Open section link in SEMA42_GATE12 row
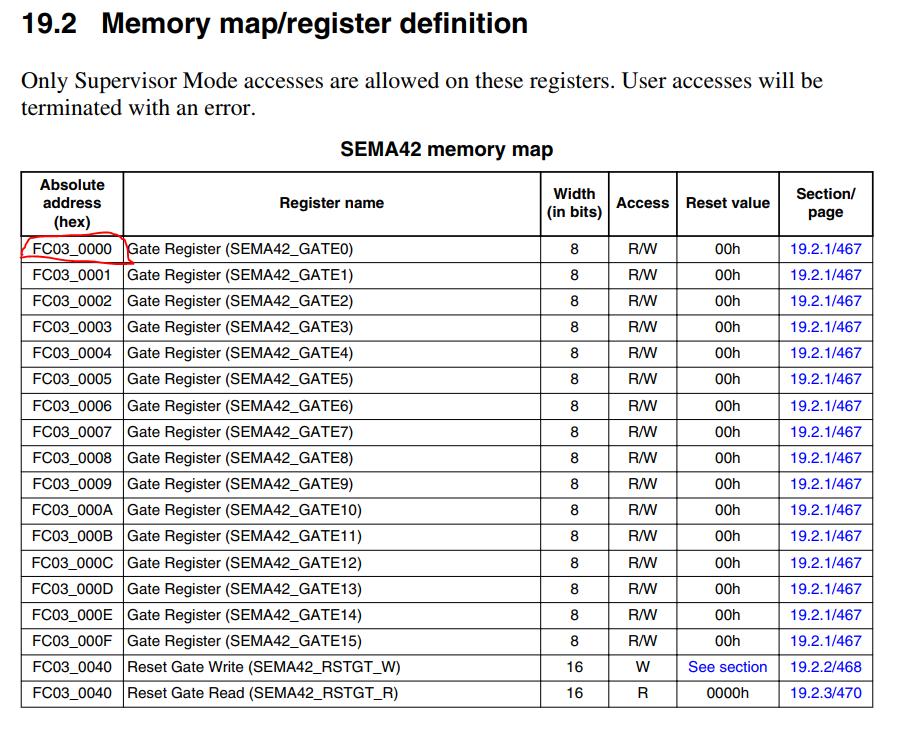The width and height of the screenshot is (916, 735). 825,563
